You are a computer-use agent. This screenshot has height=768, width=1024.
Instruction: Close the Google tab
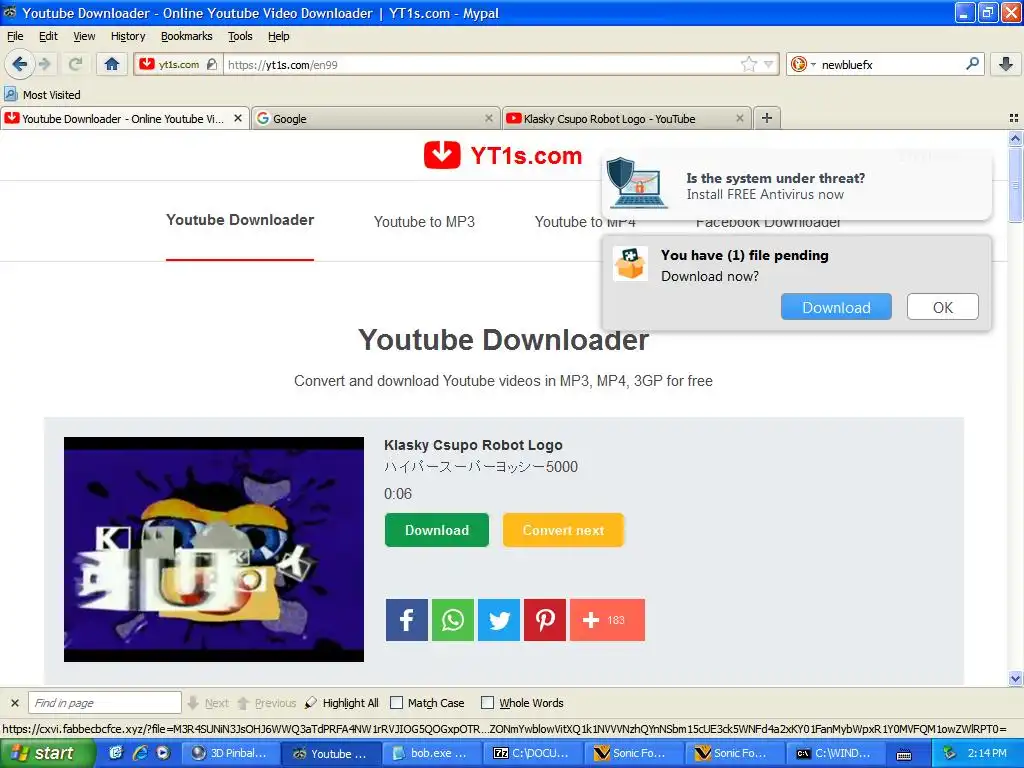(488, 118)
